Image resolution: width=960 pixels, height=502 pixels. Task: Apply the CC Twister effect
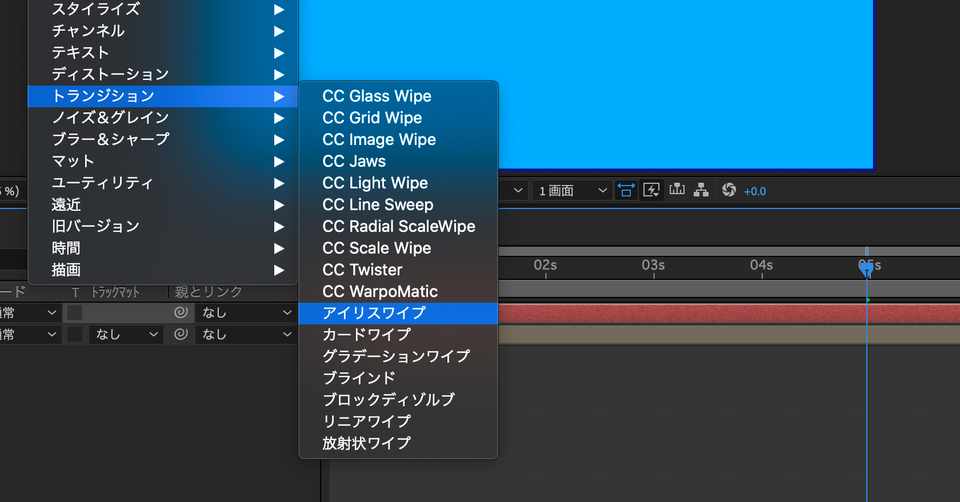pyautogui.click(x=399, y=270)
